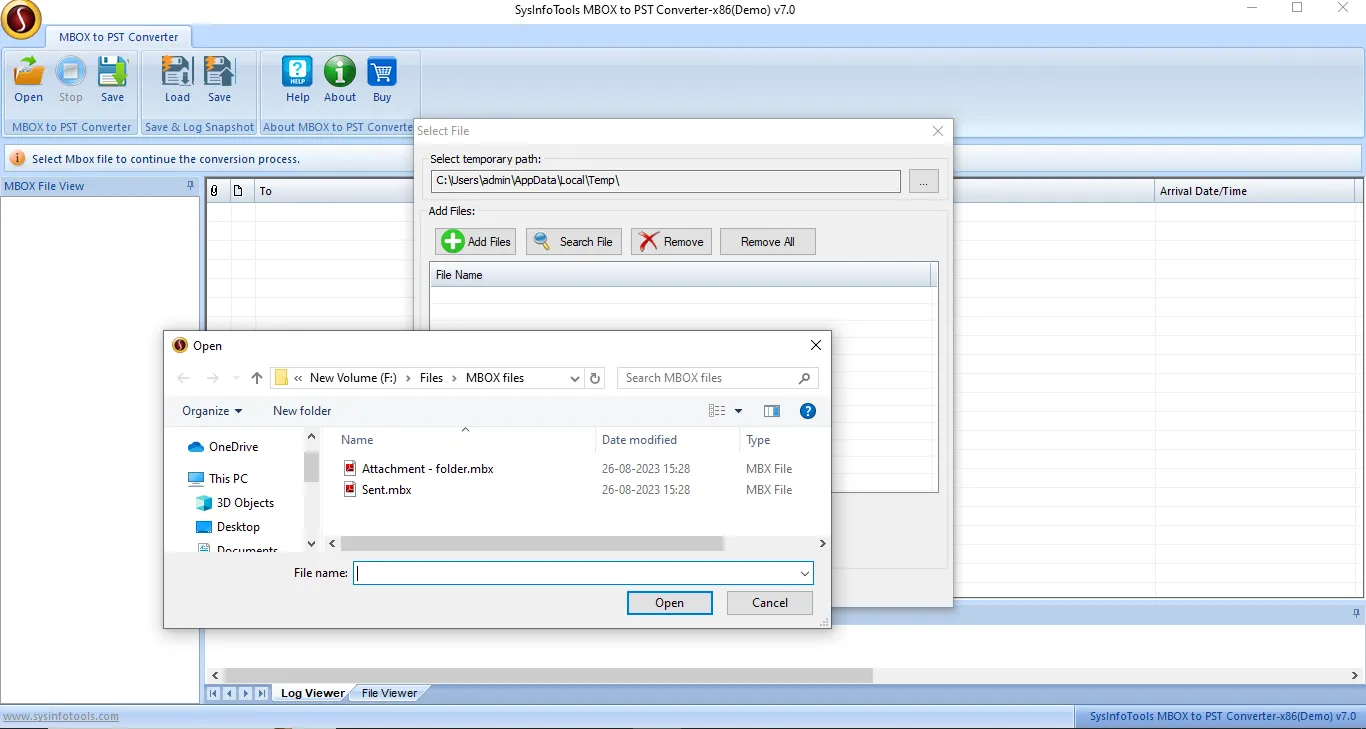Go back in the Open dialog
The width and height of the screenshot is (1366, 729).
tap(183, 378)
